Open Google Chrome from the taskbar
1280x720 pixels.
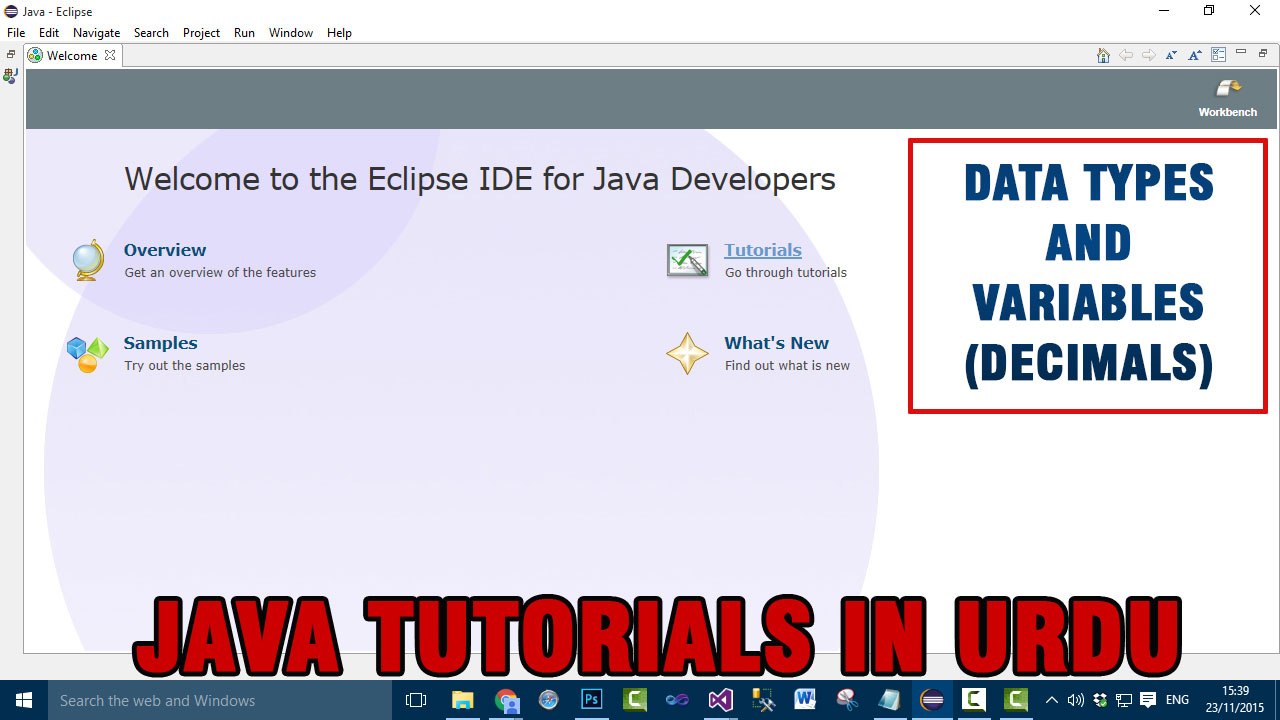tap(506, 700)
